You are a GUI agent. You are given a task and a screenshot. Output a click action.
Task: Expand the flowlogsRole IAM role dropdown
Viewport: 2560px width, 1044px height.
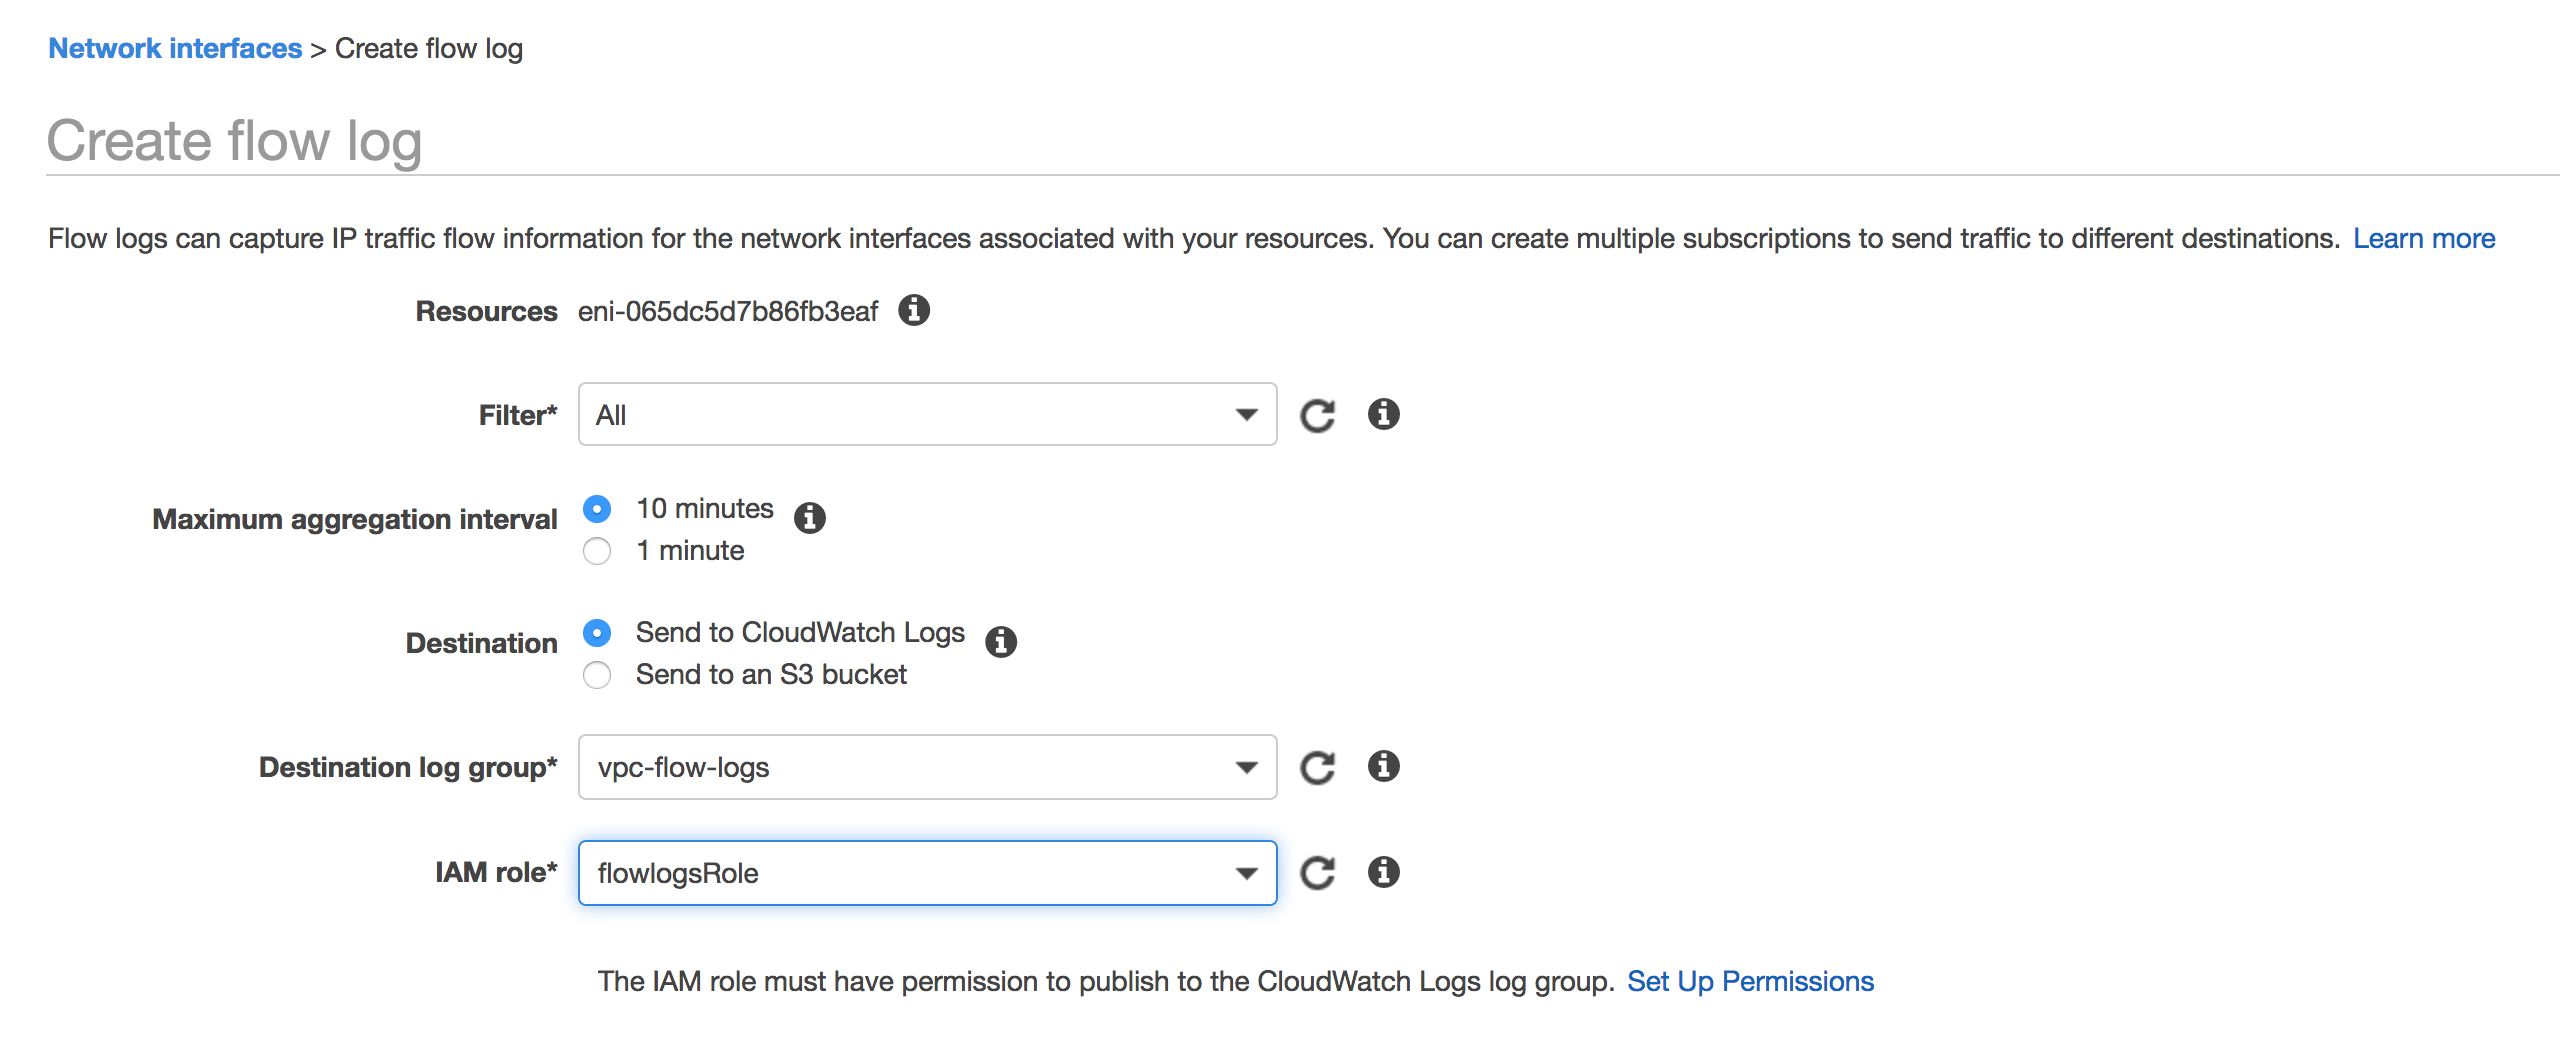coord(927,873)
